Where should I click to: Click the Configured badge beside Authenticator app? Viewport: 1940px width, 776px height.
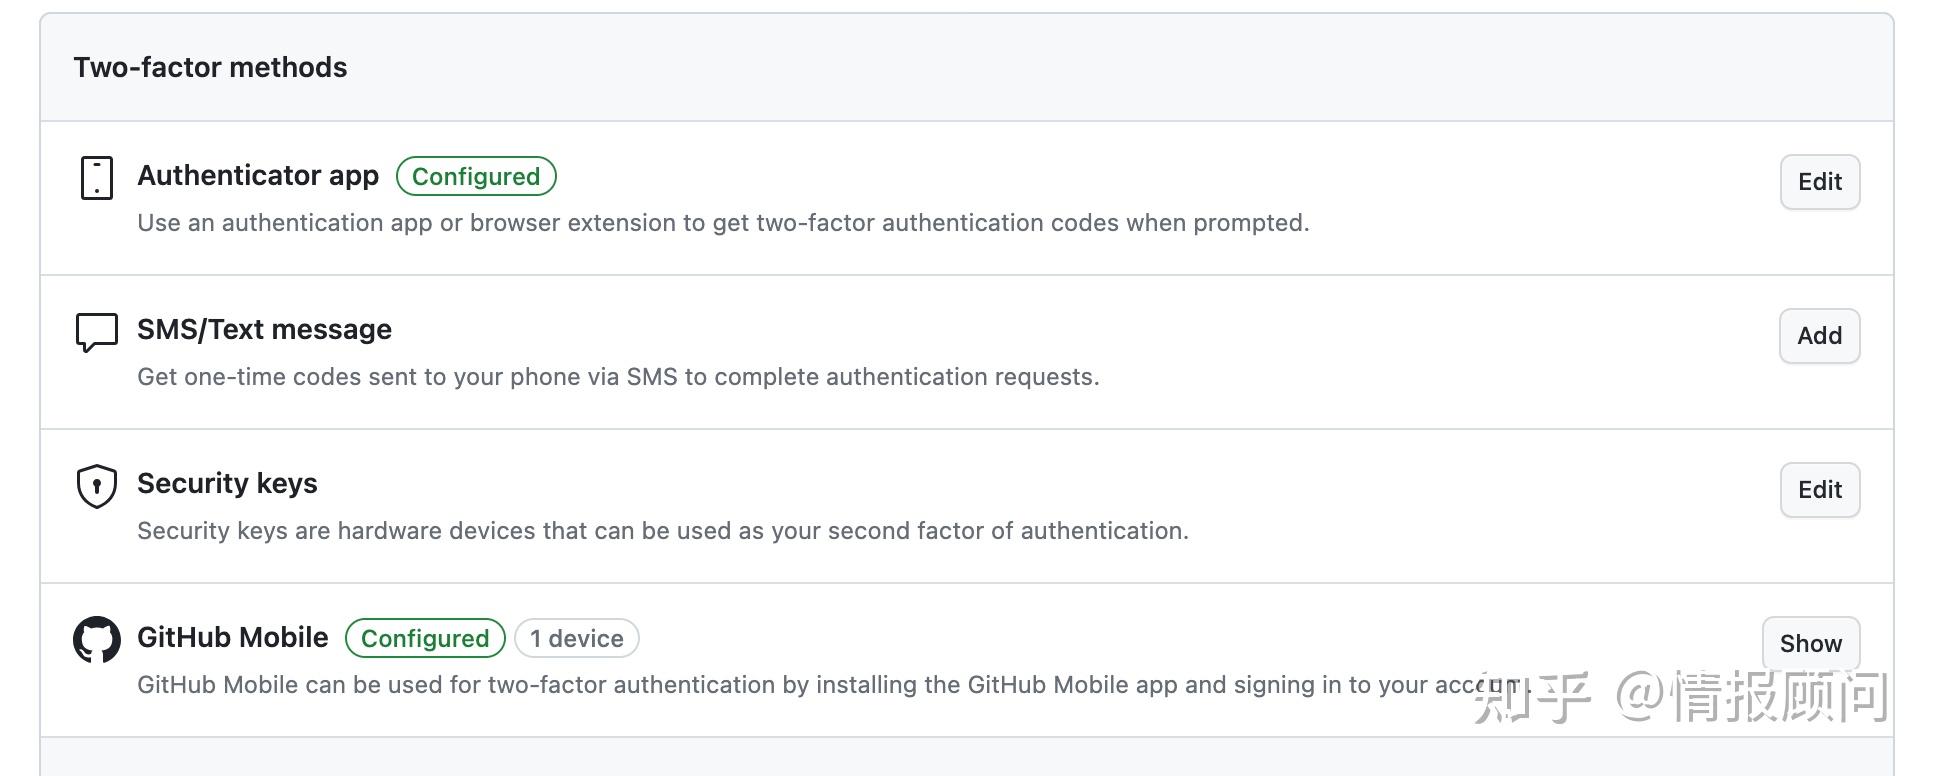pos(476,177)
